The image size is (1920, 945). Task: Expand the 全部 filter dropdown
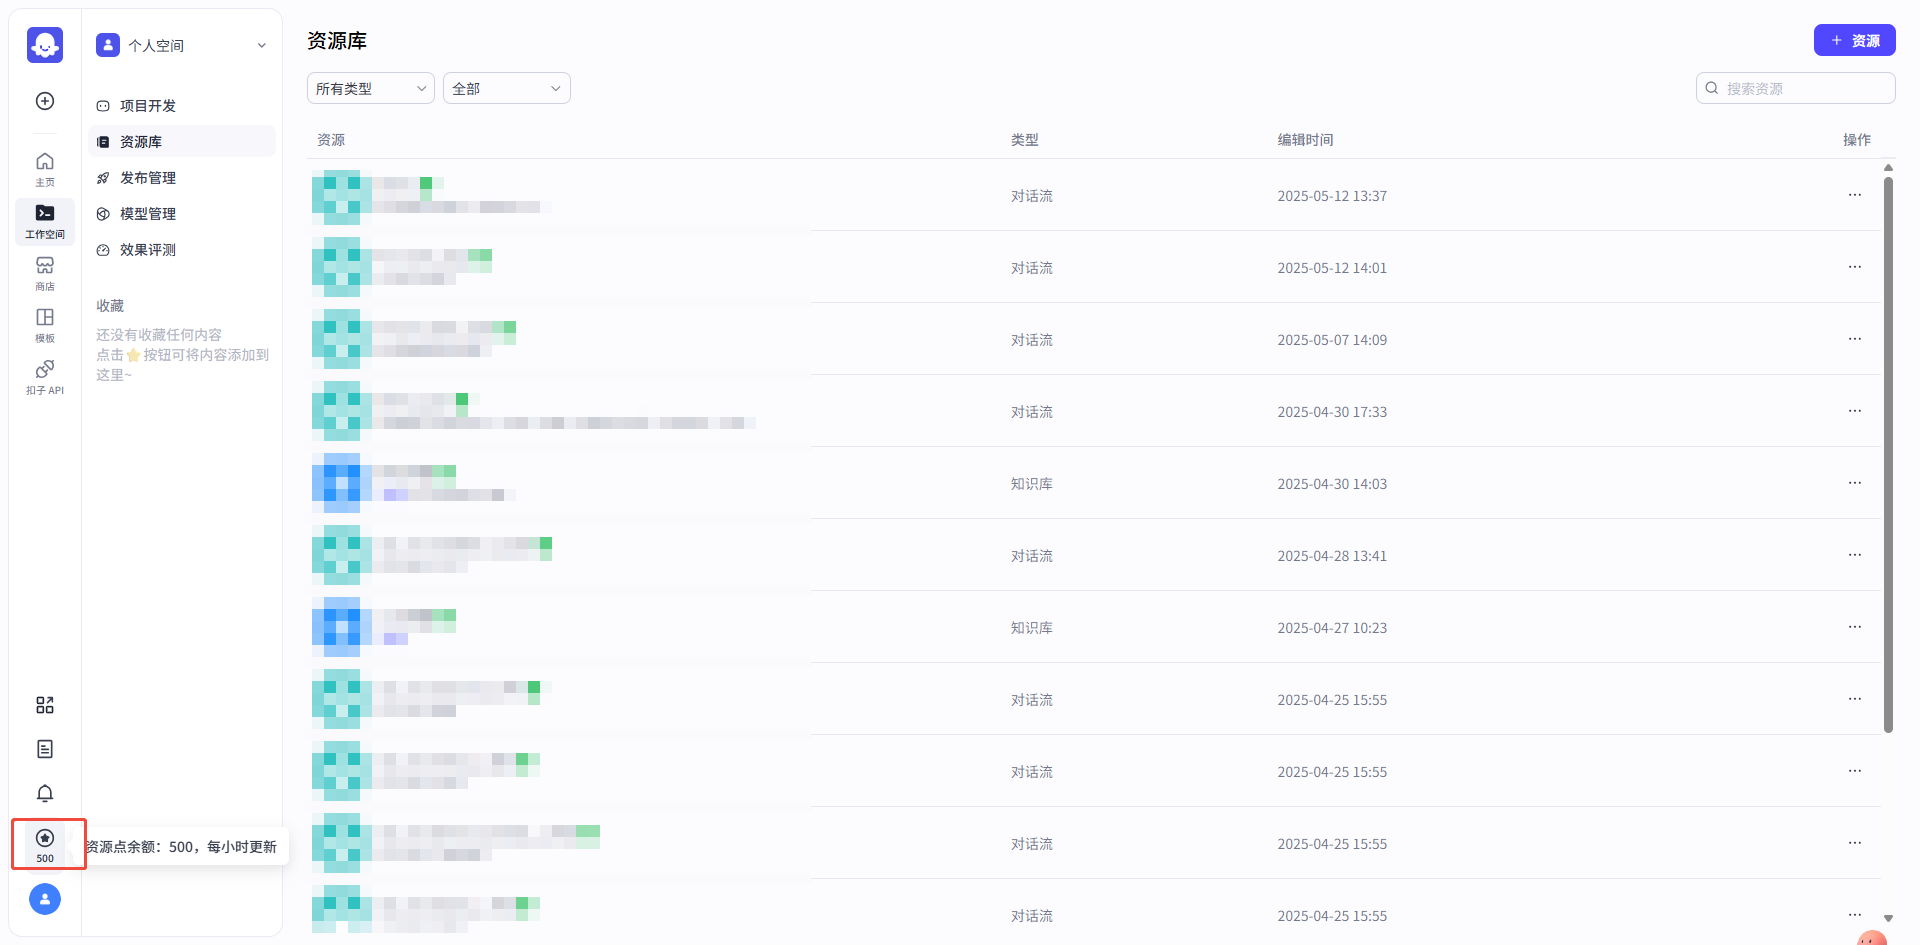[506, 88]
